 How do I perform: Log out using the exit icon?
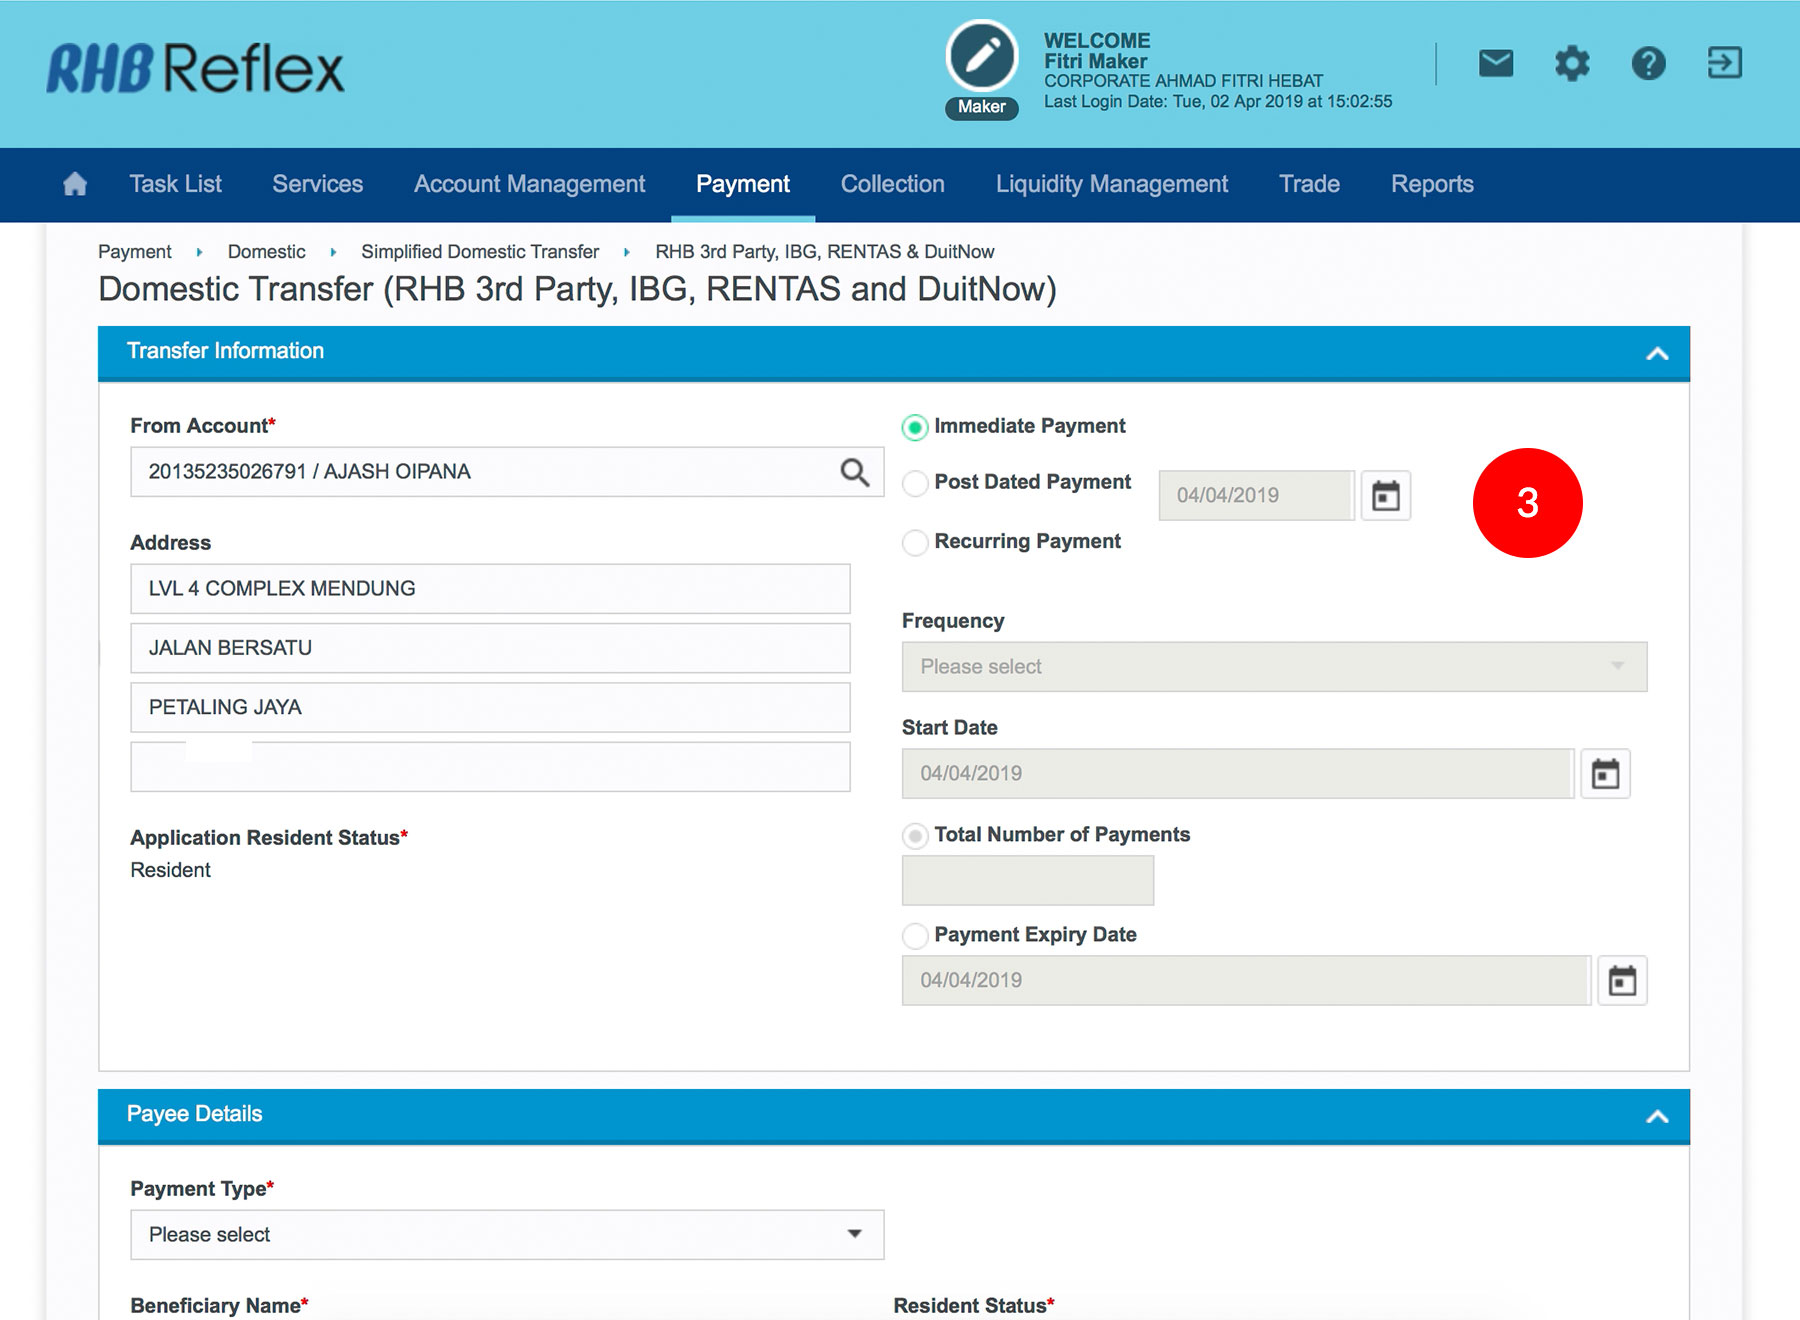click(1724, 63)
